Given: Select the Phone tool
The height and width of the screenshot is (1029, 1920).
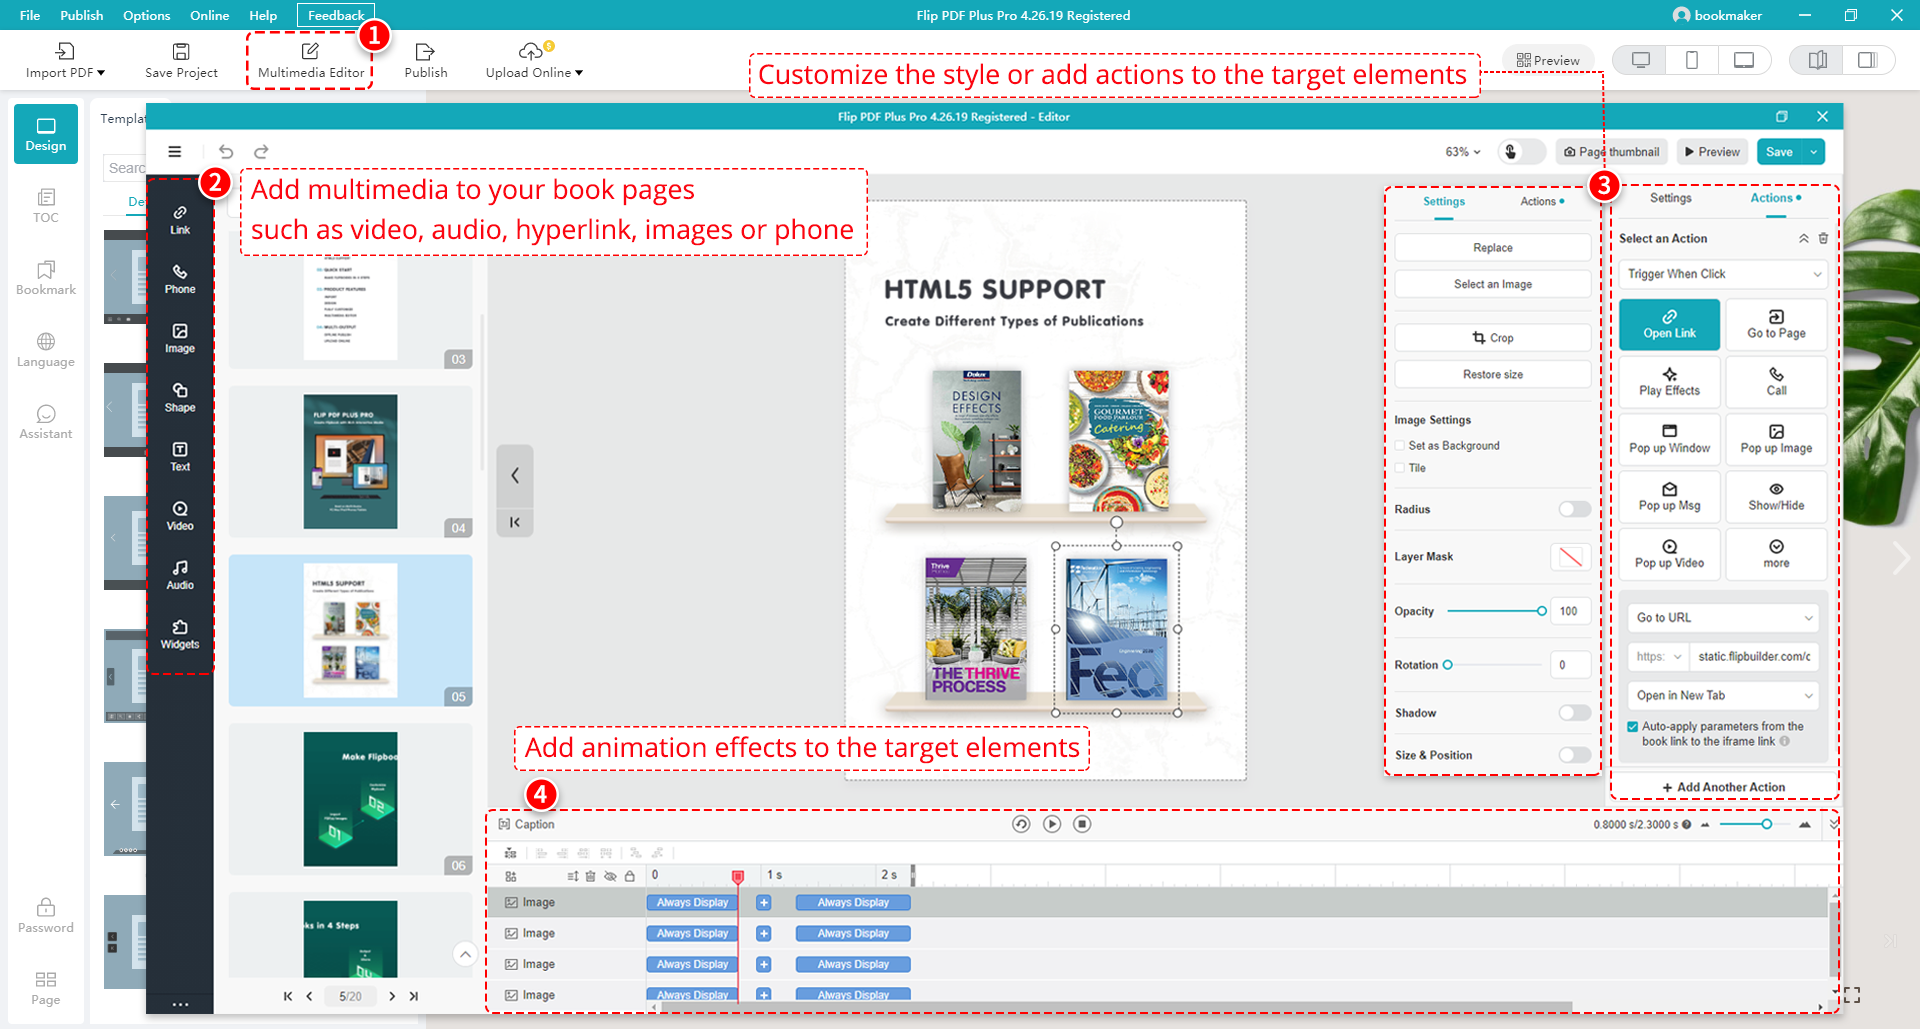Looking at the screenshot, I should click(180, 279).
